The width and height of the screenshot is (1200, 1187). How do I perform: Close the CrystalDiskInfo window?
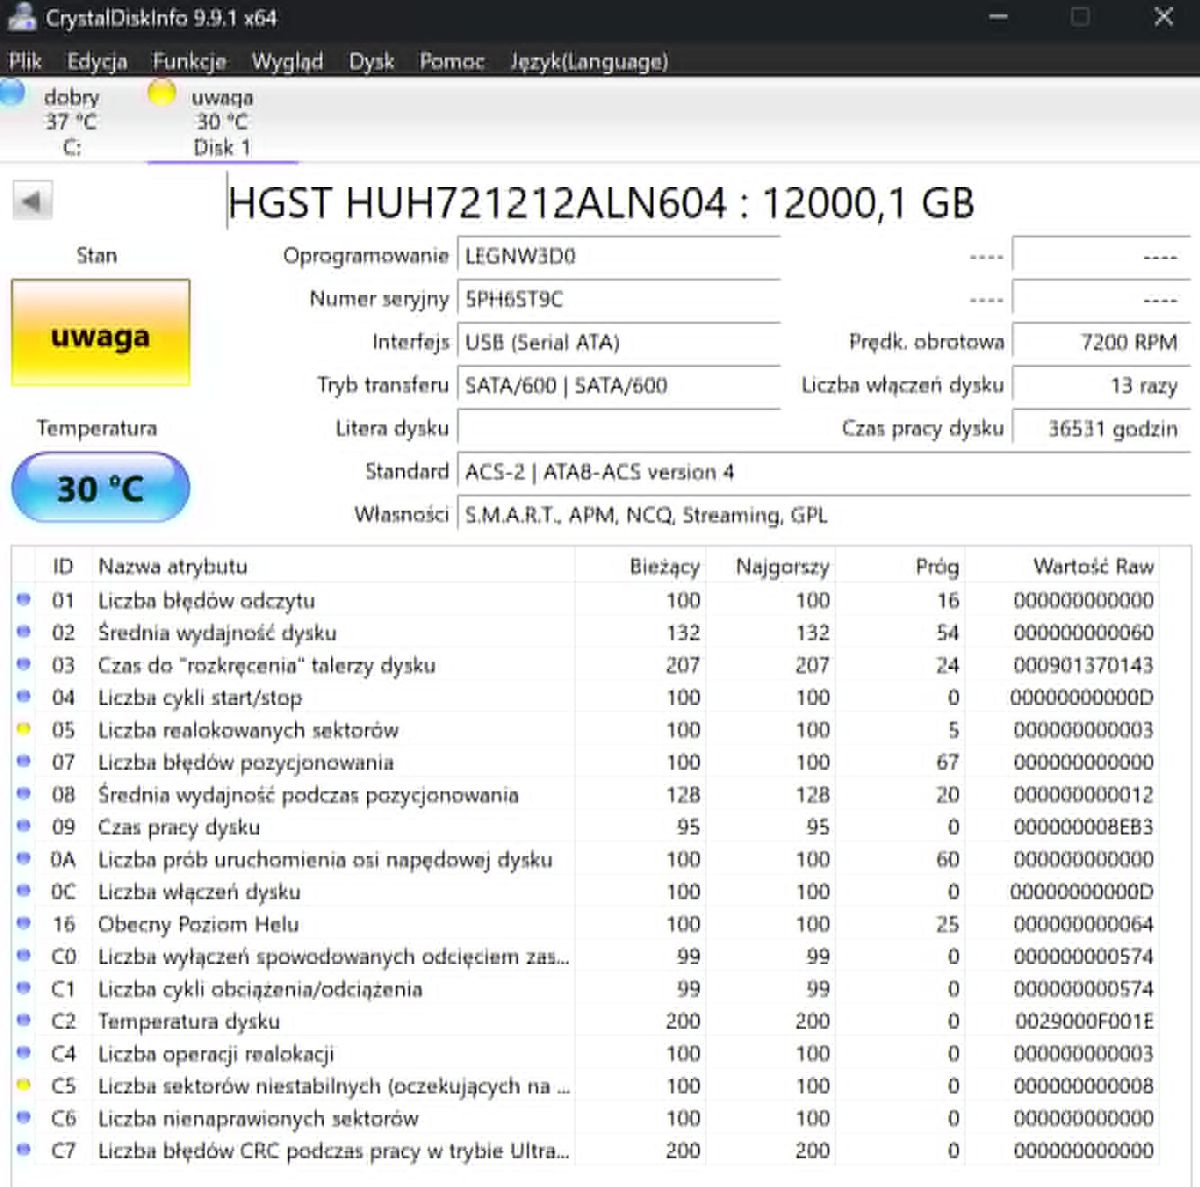[1163, 17]
